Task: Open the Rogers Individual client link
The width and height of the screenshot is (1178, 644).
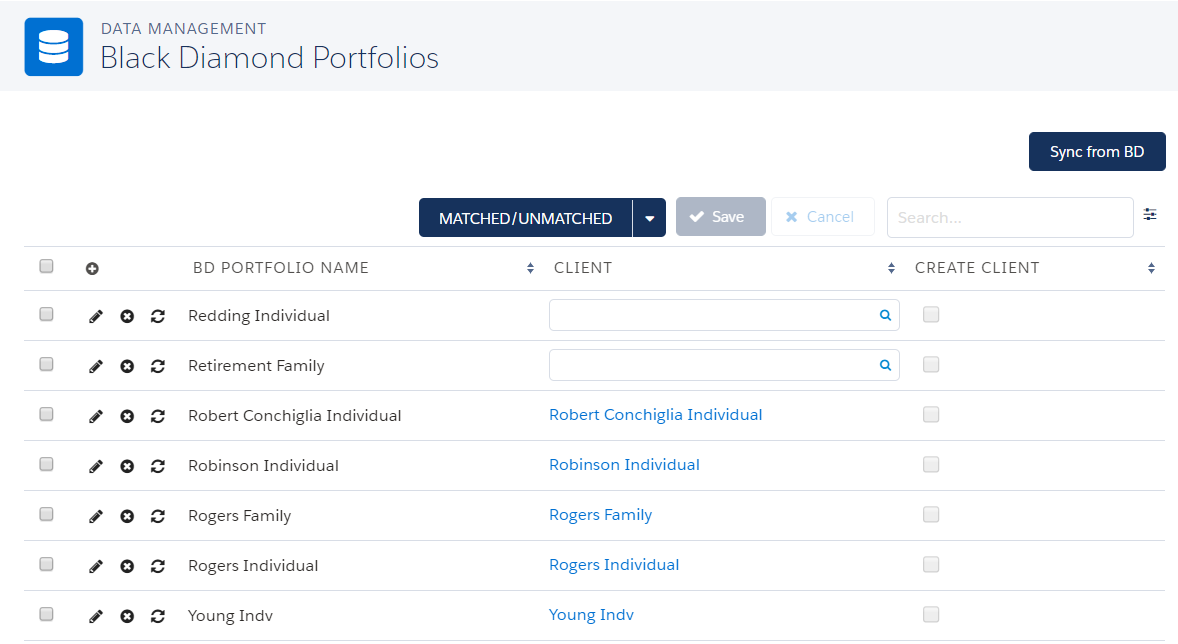Action: [x=614, y=564]
